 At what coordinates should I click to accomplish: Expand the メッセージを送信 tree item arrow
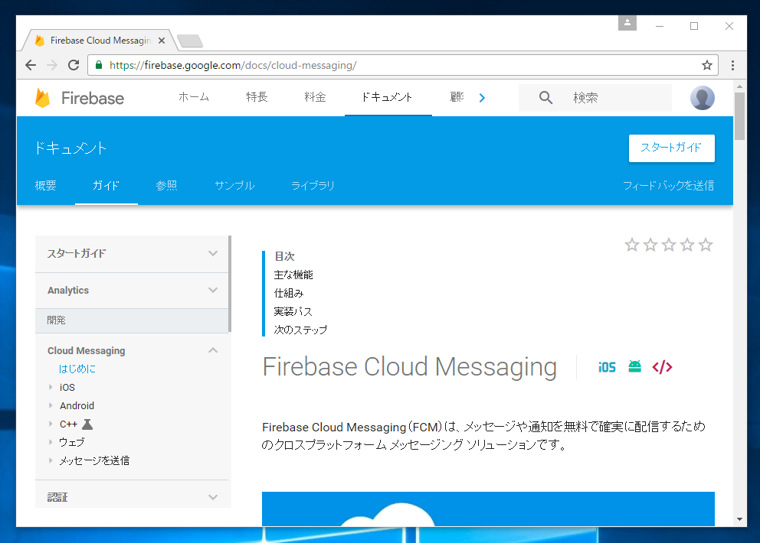point(50,460)
